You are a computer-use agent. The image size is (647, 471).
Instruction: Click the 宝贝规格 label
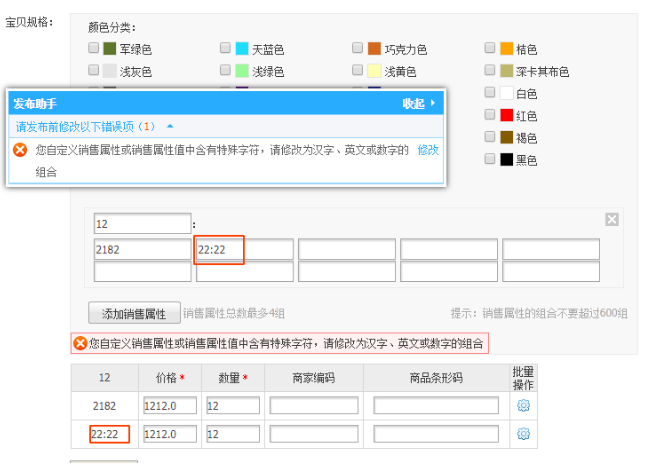[29, 22]
